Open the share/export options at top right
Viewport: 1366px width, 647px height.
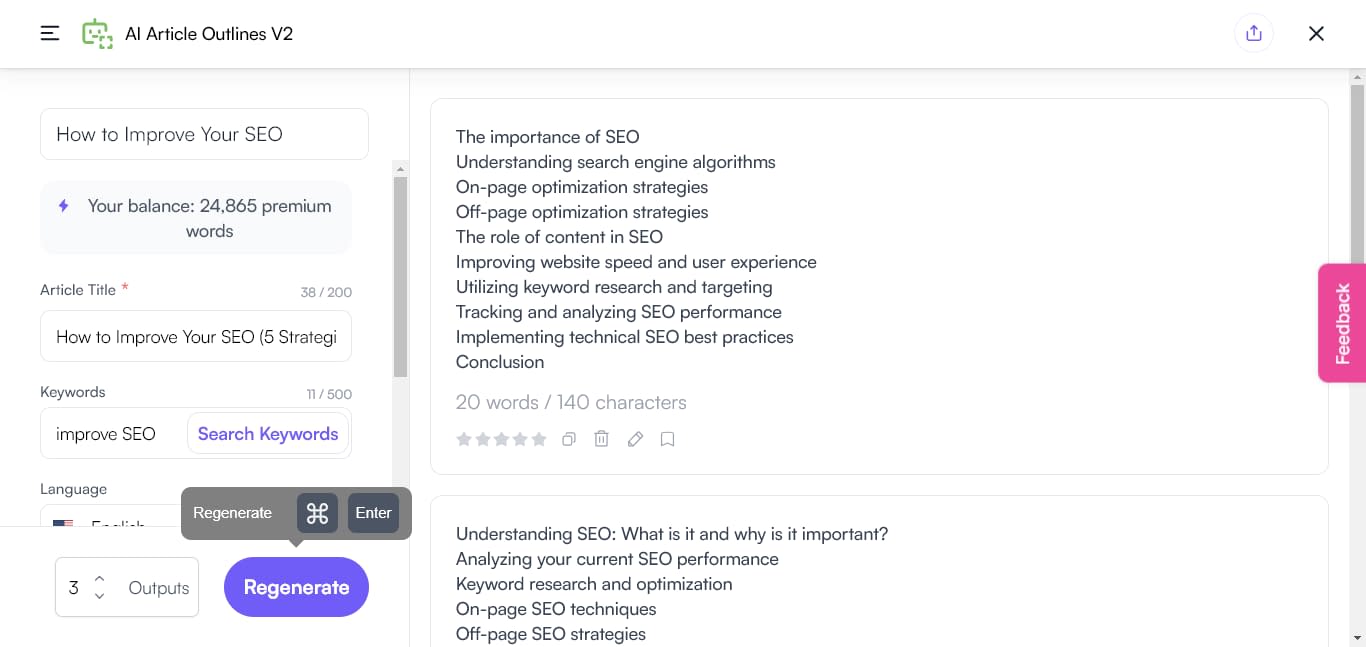click(1253, 33)
